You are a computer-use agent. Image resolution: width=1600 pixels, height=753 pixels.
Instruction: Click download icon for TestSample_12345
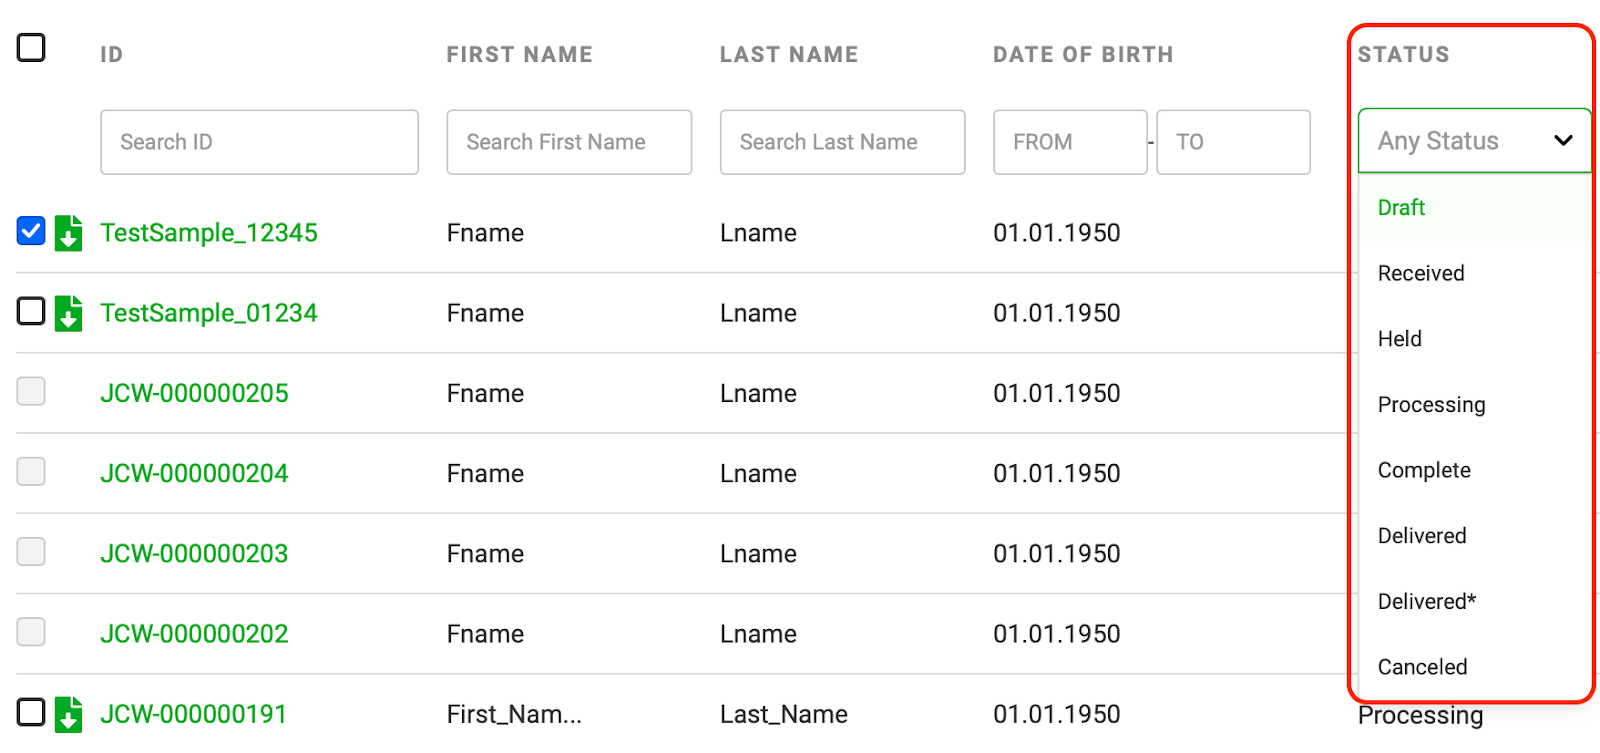click(68, 233)
